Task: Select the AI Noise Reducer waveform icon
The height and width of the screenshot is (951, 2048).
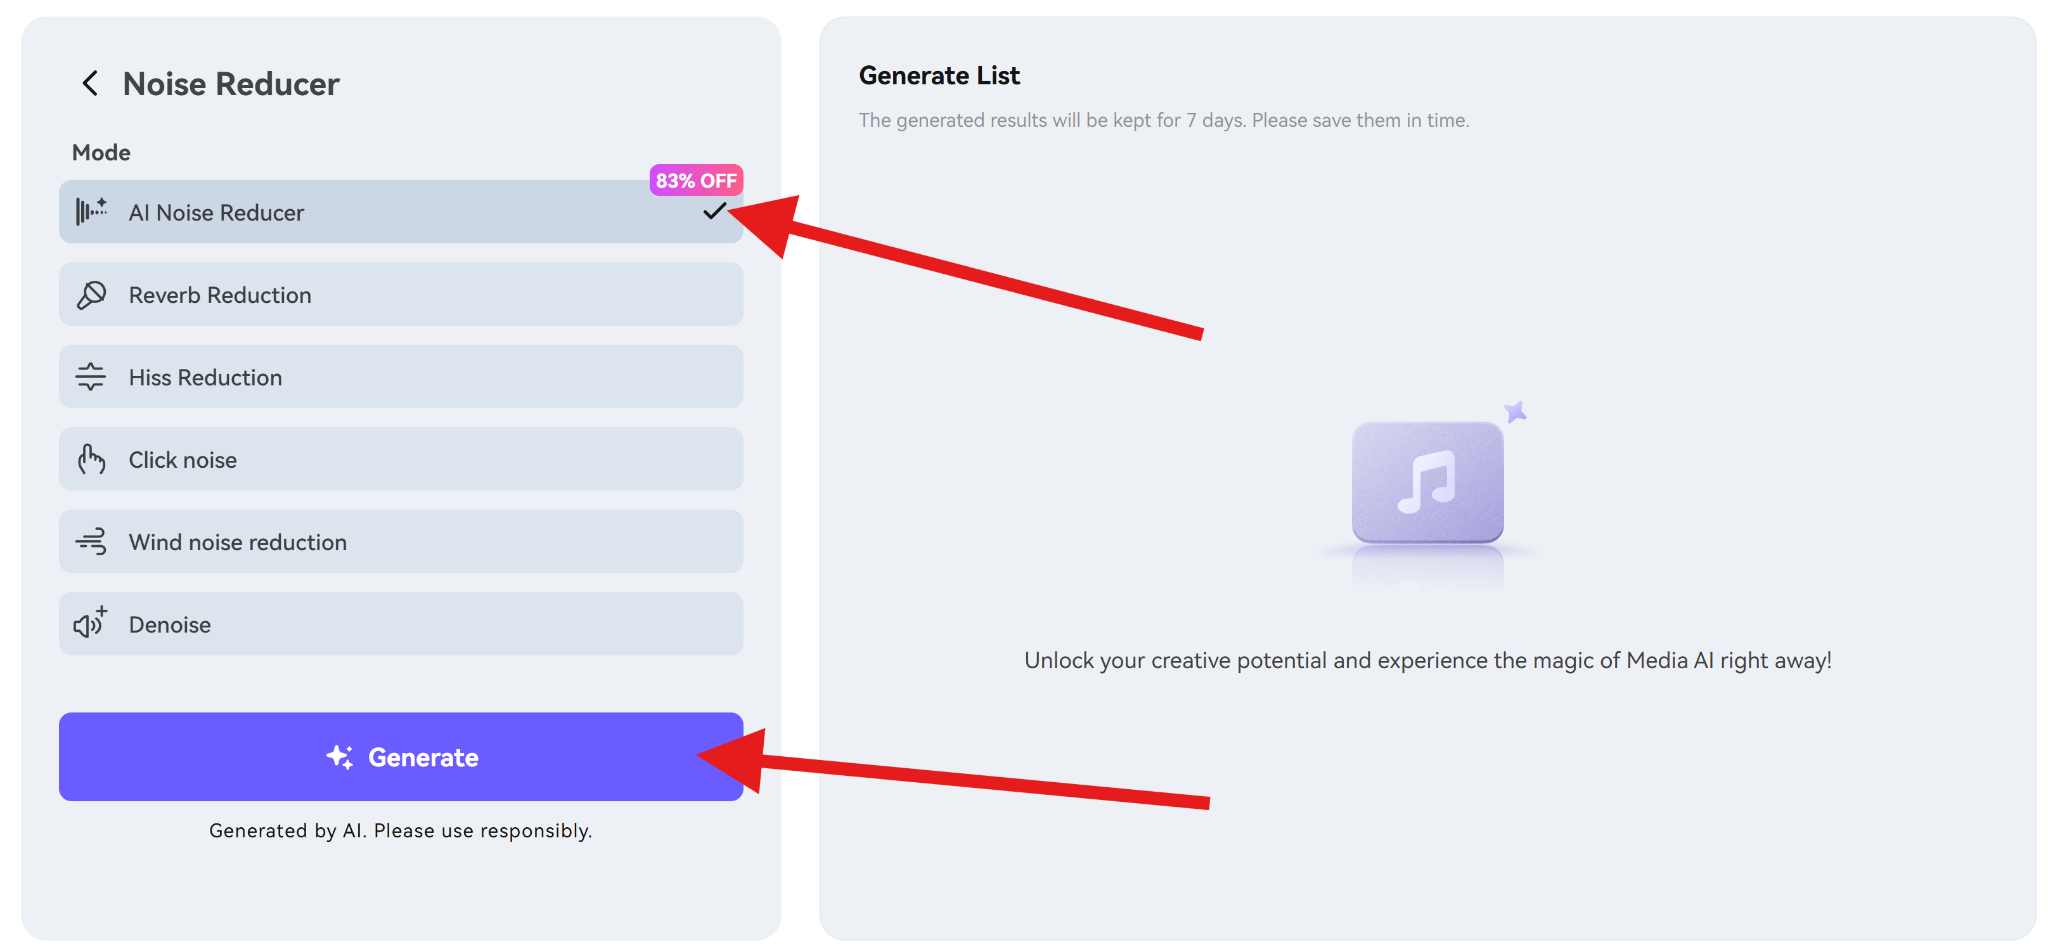Action: [92, 211]
